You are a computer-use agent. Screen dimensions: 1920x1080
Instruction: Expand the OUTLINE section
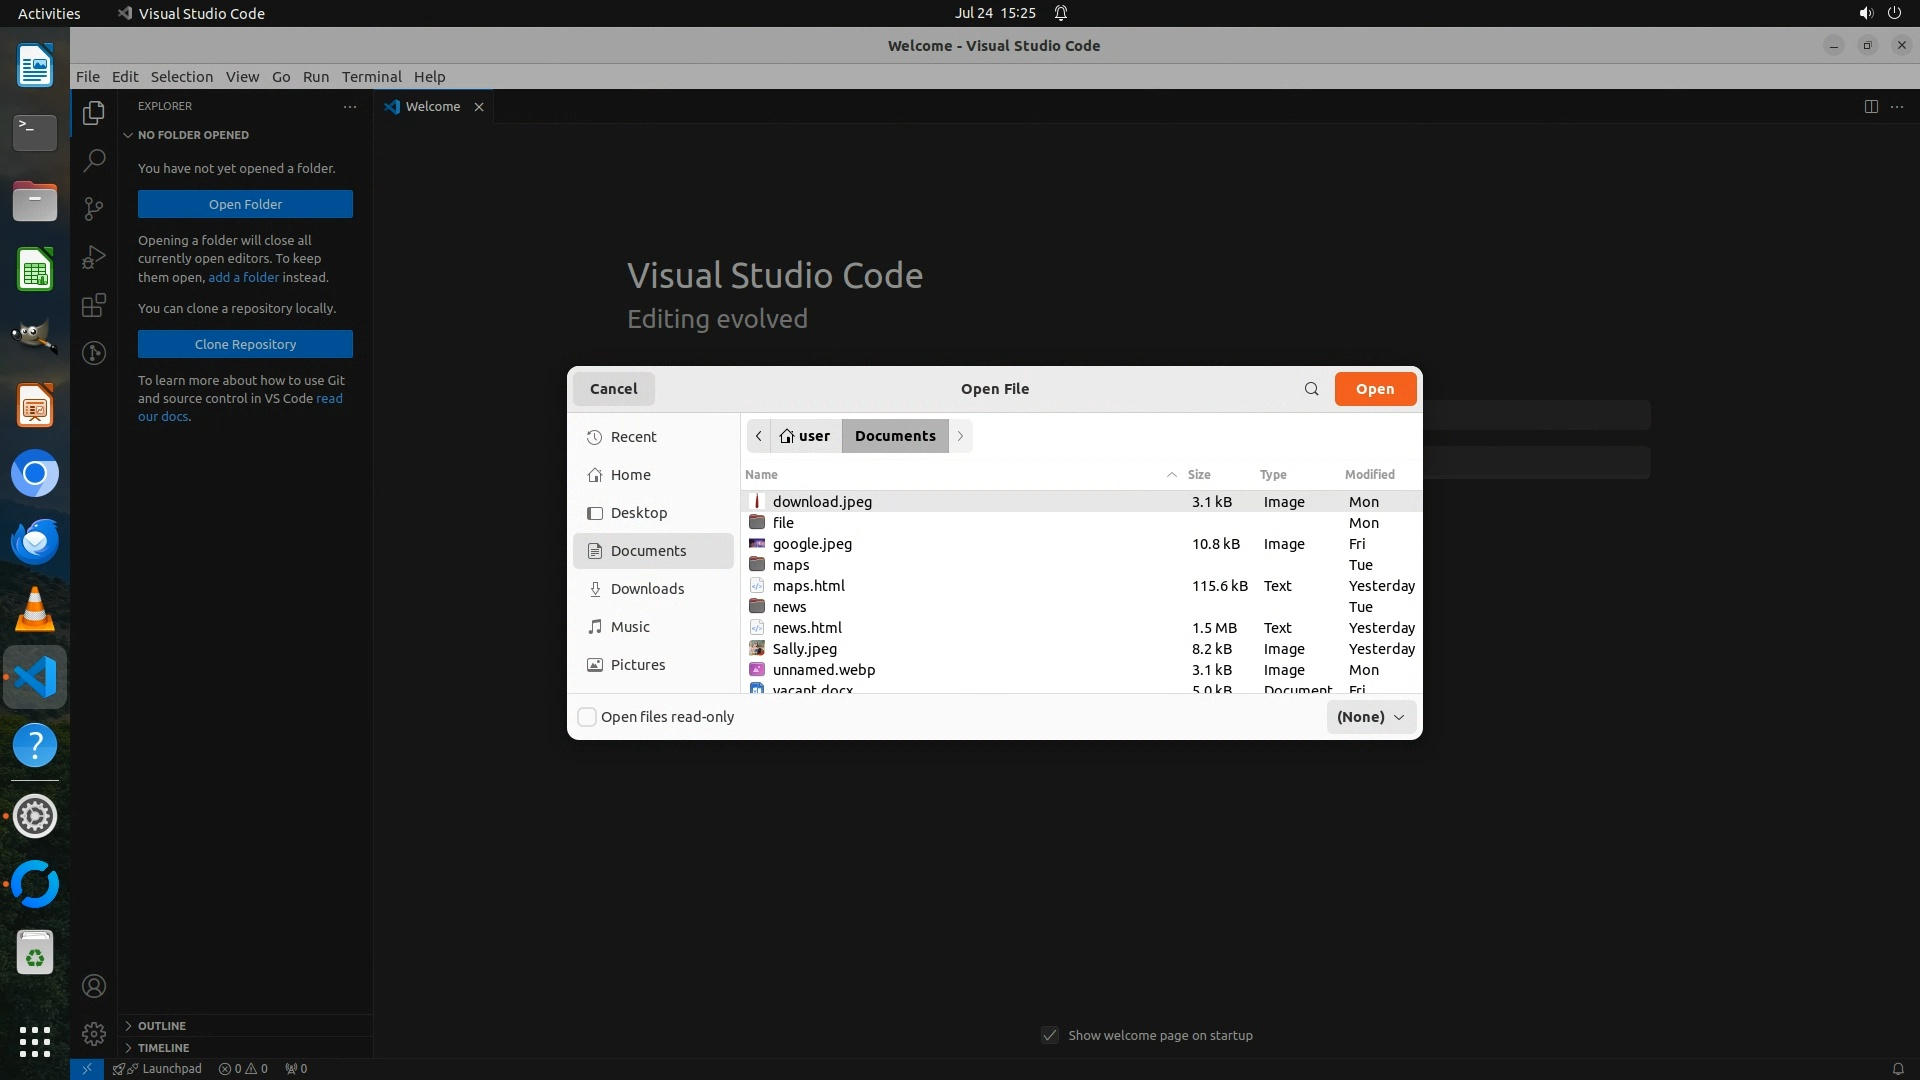161,1026
